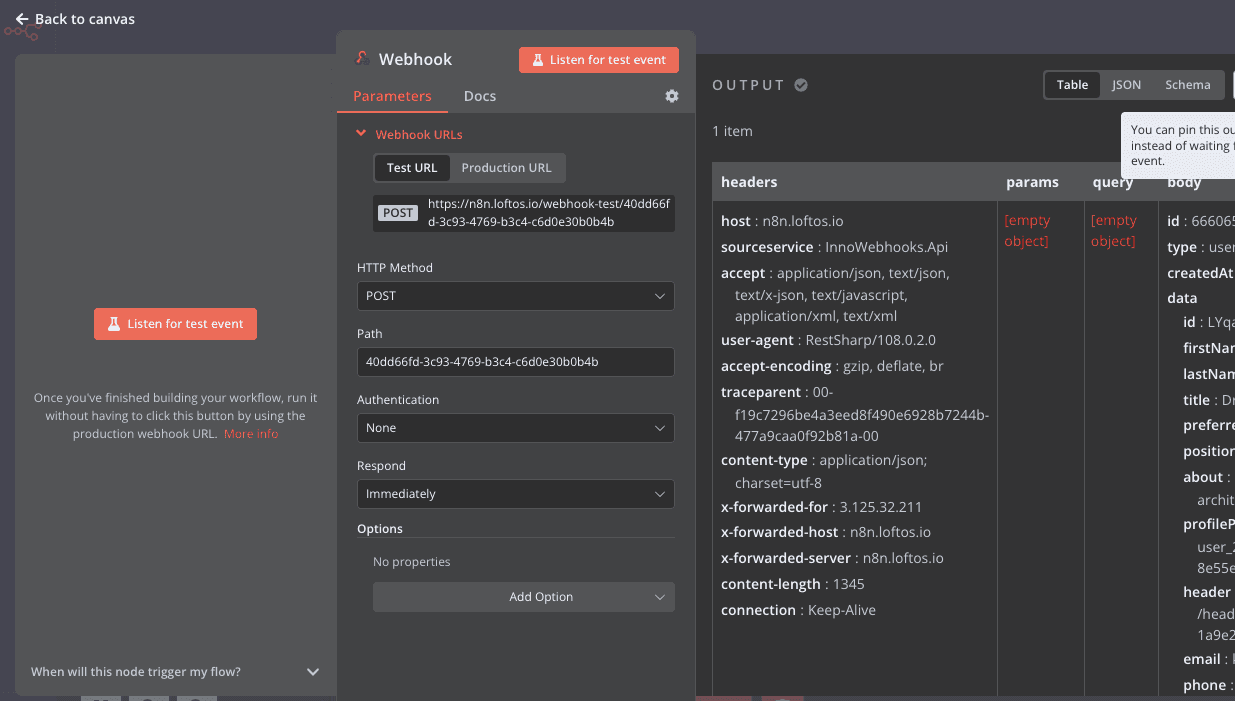The height and width of the screenshot is (701, 1235).
Task: Select the Parameters tab
Action: [x=392, y=96]
